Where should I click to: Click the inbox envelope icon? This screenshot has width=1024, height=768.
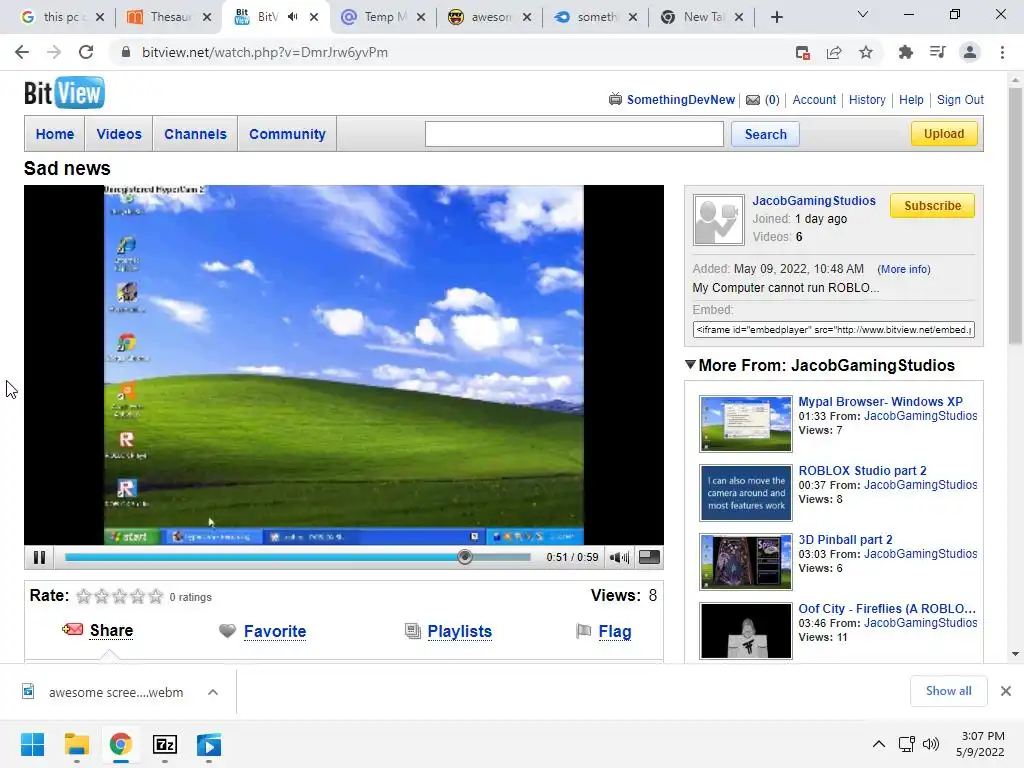pyautogui.click(x=753, y=100)
